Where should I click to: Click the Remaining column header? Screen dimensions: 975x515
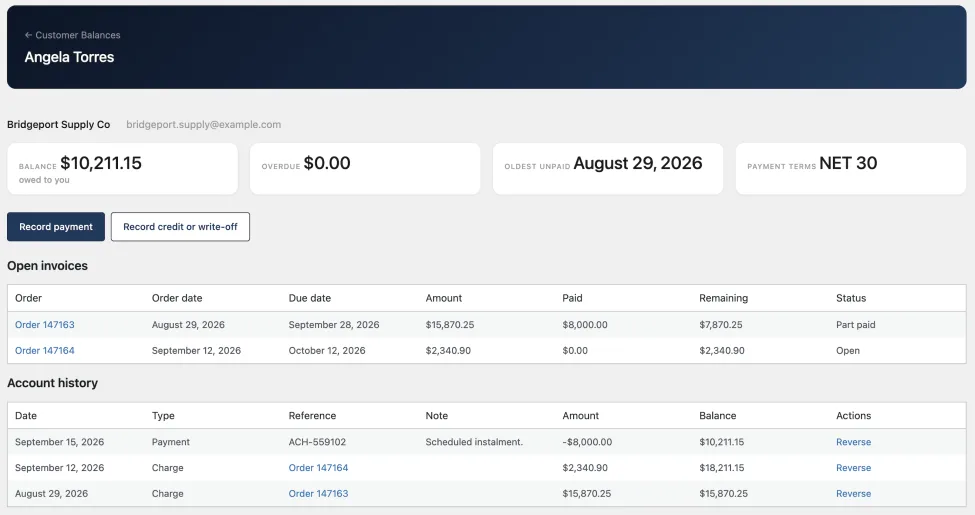(724, 298)
